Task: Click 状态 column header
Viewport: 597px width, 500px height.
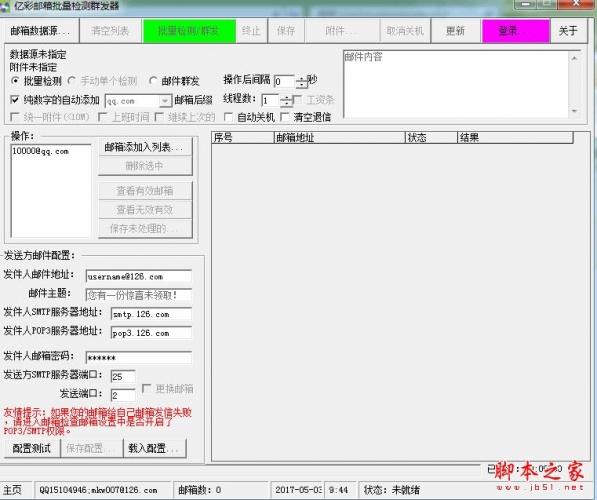Action: 431,137
